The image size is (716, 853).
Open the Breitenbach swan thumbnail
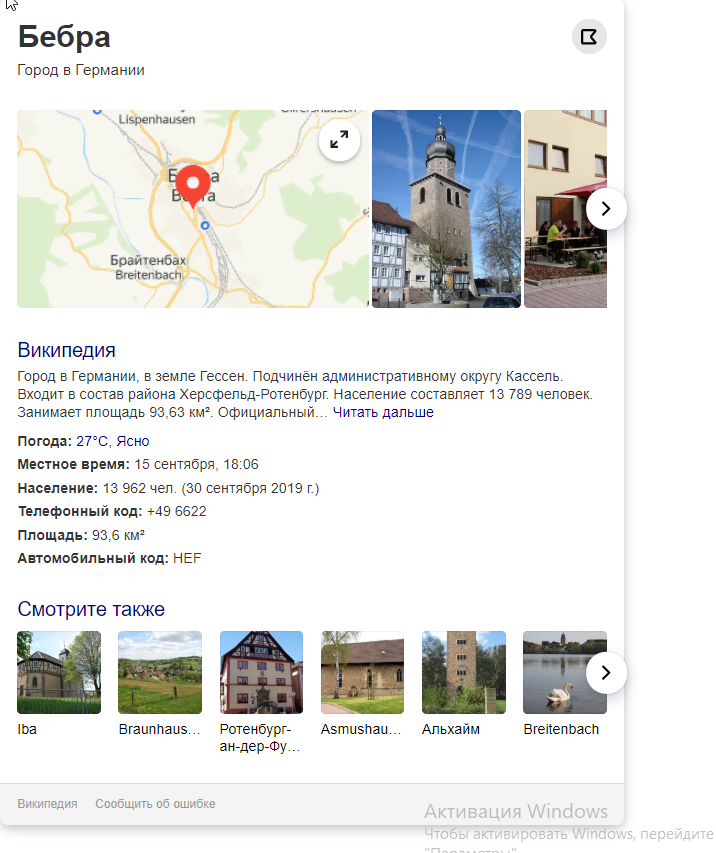click(565, 672)
